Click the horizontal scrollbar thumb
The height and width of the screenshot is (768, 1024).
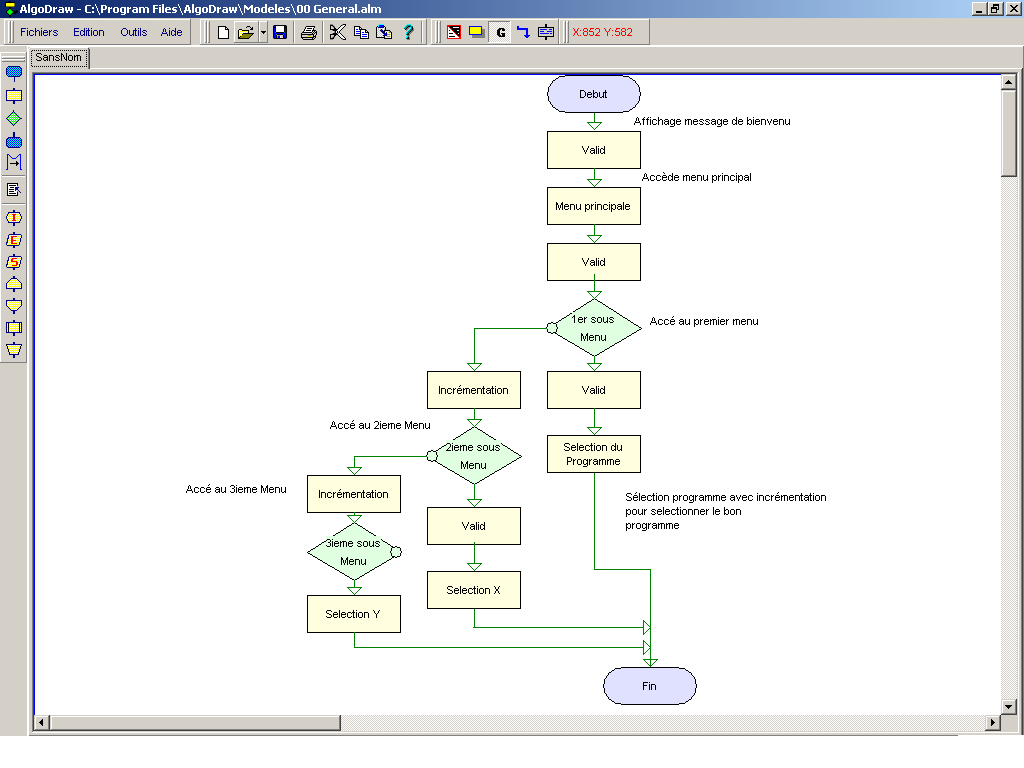195,722
